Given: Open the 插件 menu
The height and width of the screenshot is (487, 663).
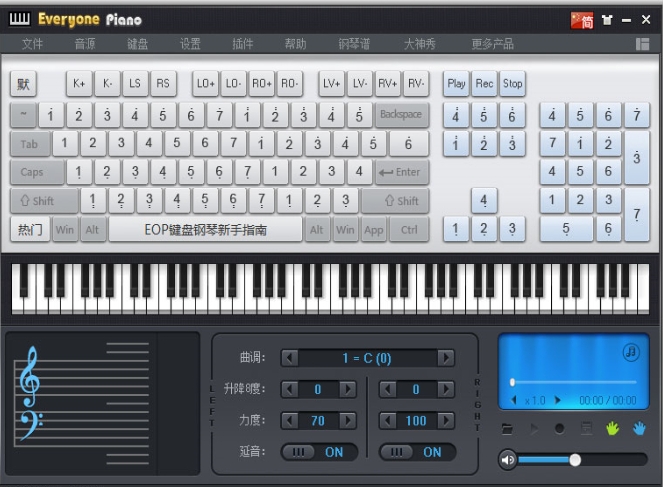Looking at the screenshot, I should pyautogui.click(x=243, y=44).
